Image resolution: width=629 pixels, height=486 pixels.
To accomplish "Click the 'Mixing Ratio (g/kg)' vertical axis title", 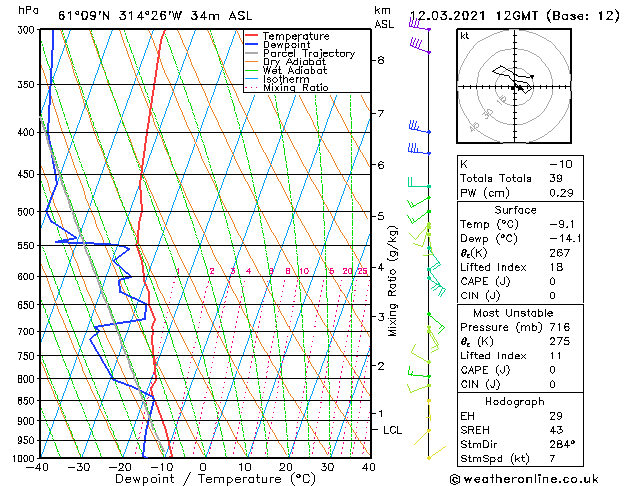I will 392,281.
